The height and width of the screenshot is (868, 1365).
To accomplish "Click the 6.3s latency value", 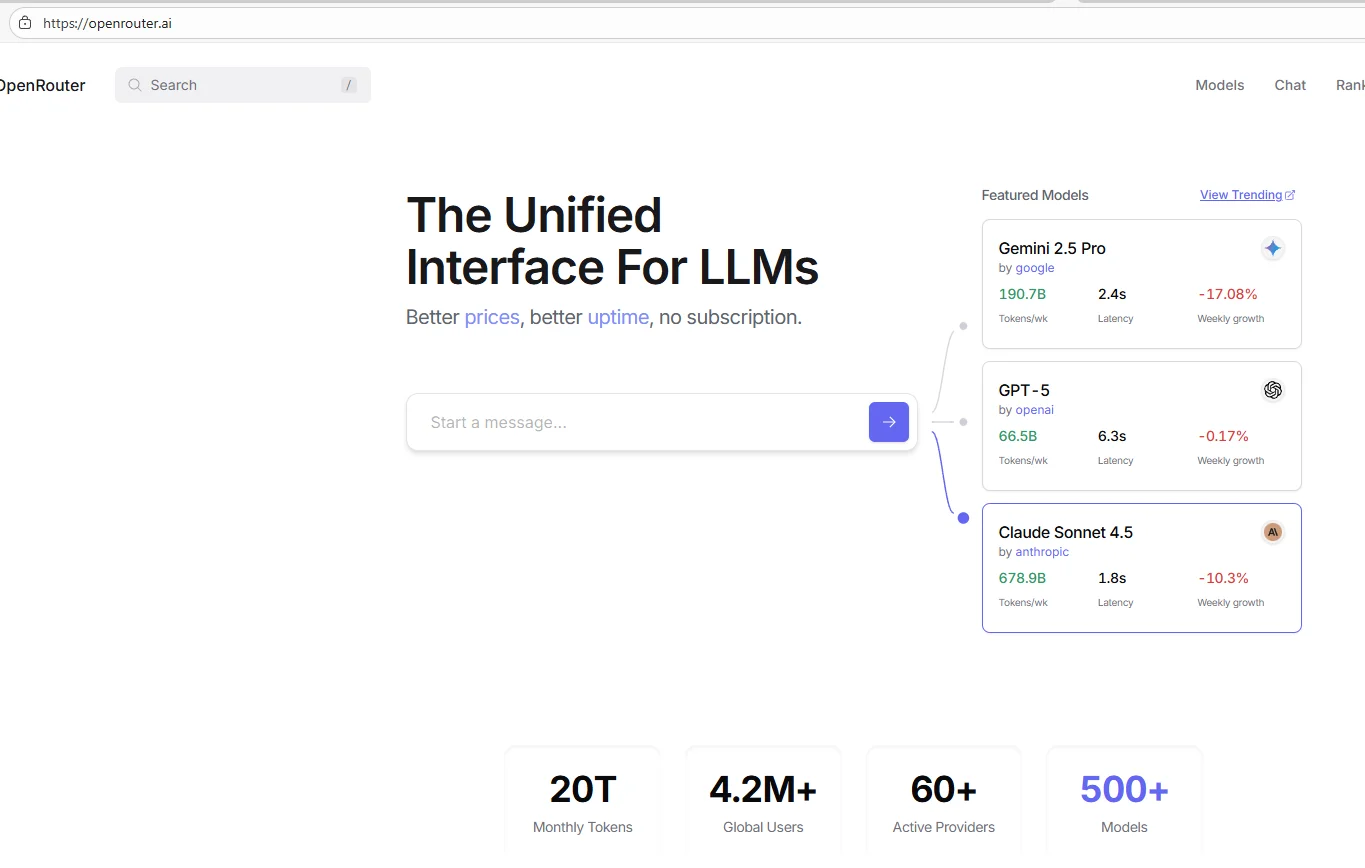I will point(1112,436).
